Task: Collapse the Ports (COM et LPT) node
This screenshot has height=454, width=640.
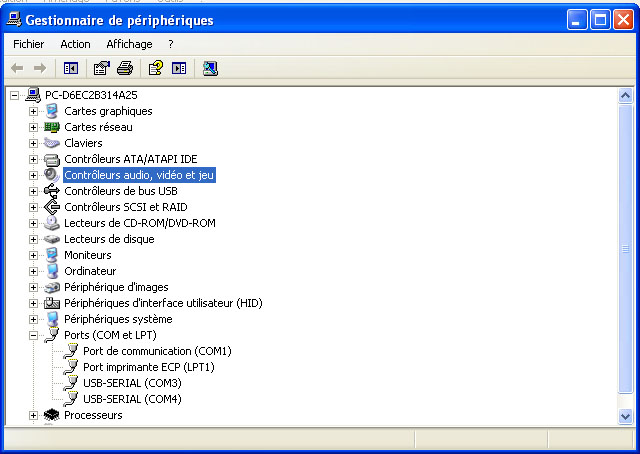Action: (x=33, y=336)
